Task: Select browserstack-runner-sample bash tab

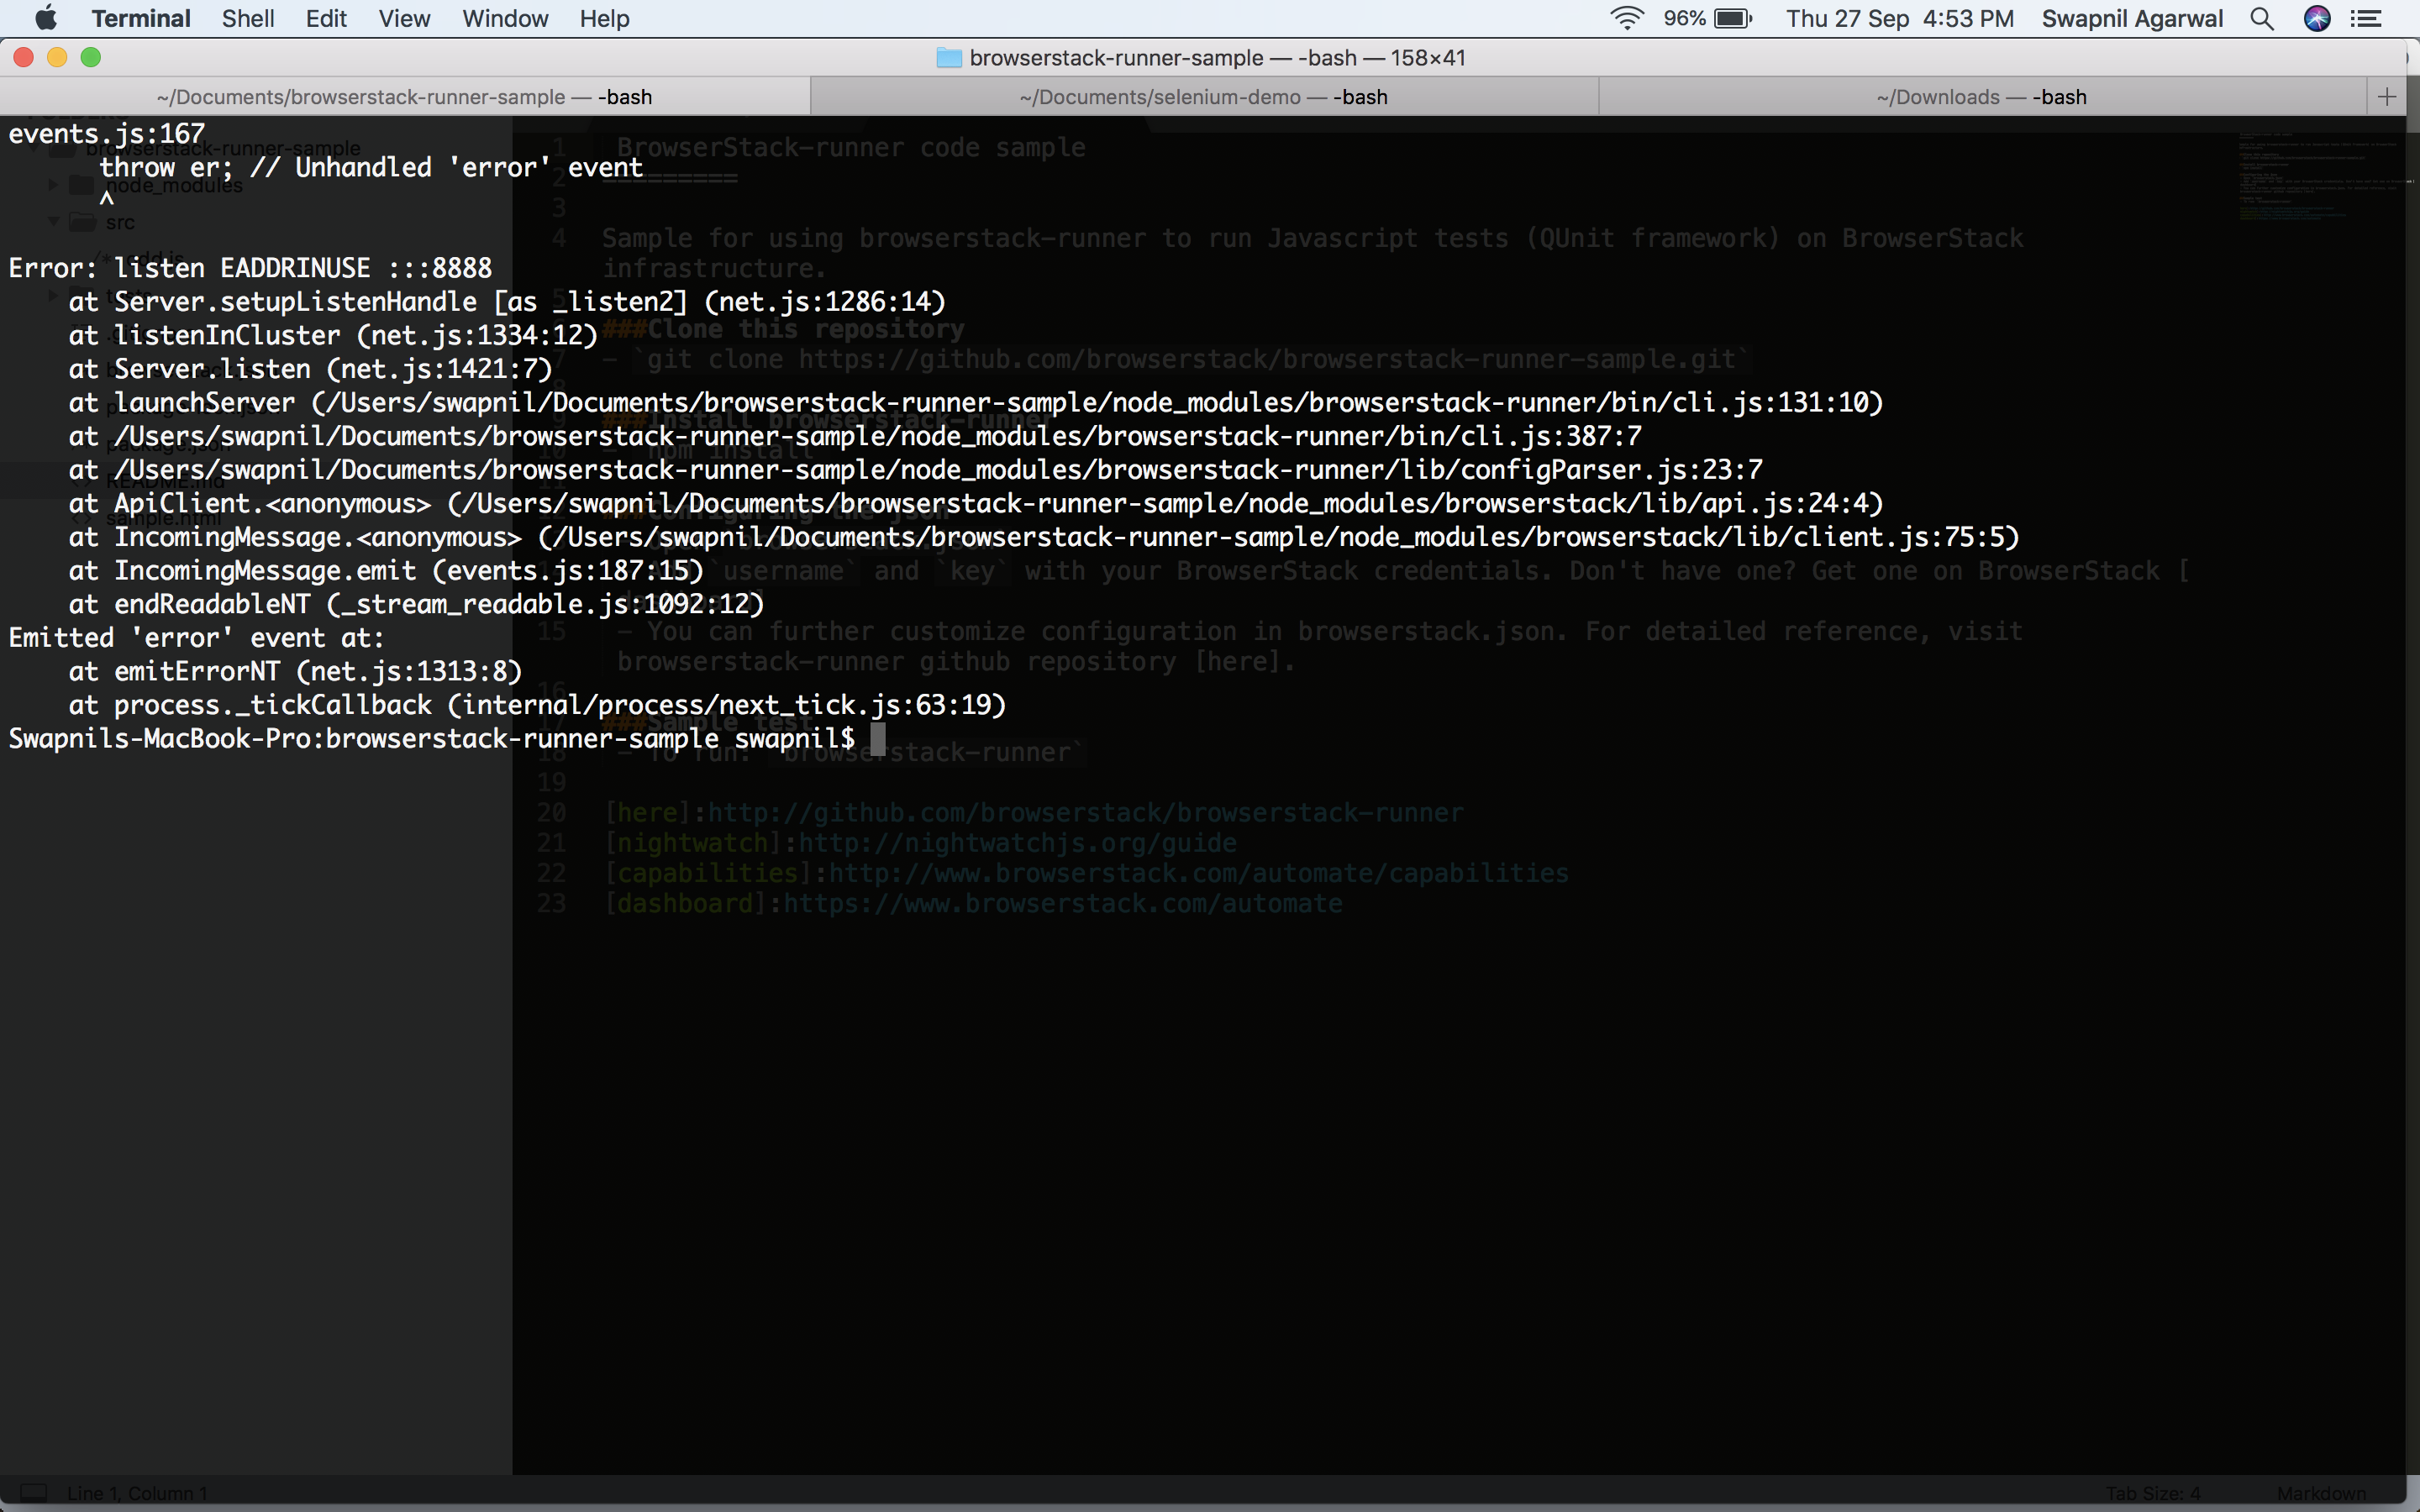Action: pos(404,97)
